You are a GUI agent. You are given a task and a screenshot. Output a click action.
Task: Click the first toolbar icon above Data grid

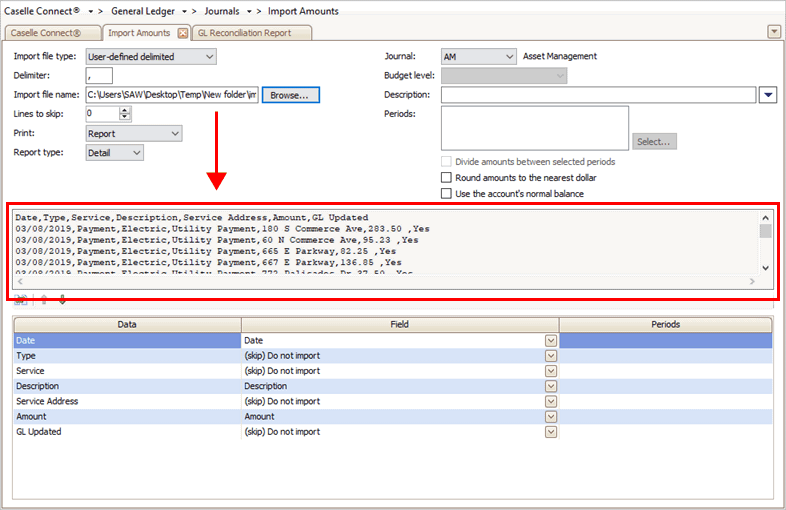[21, 300]
